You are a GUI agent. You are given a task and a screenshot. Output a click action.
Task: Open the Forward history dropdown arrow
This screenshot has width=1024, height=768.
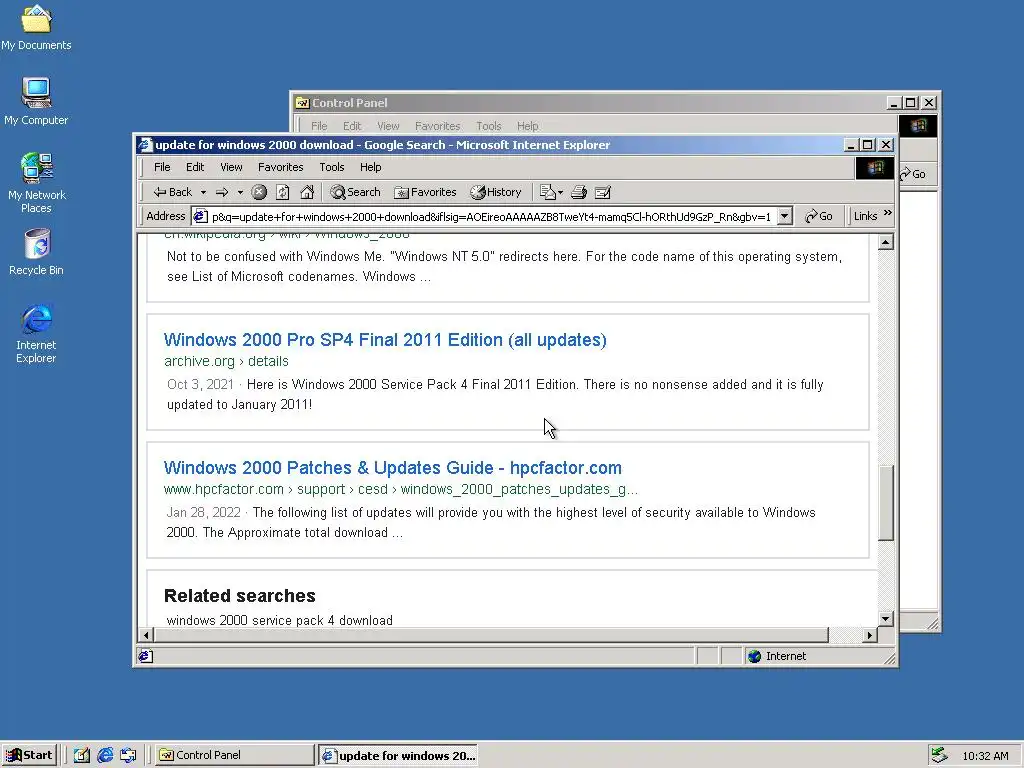[240, 192]
